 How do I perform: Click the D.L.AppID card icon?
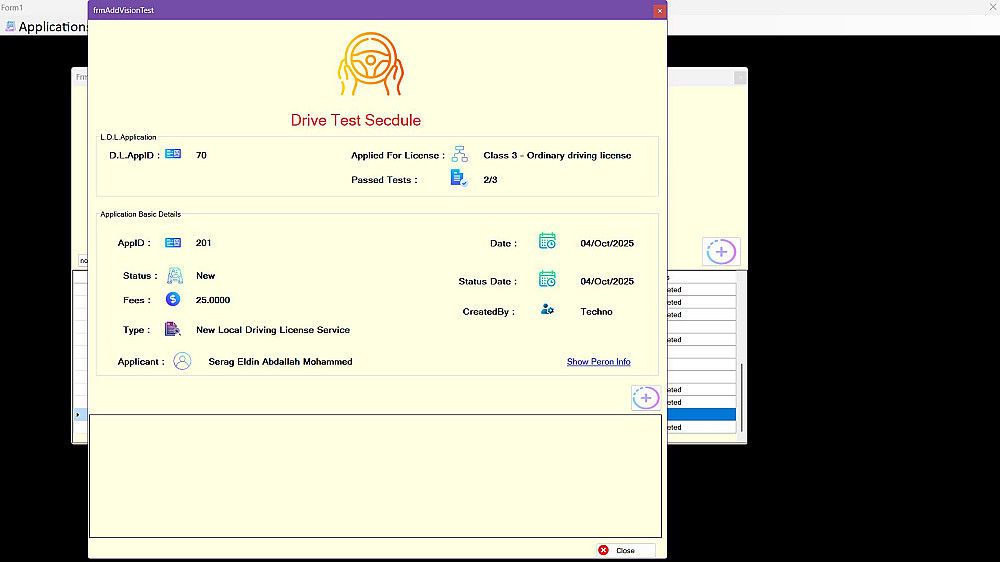coord(173,154)
